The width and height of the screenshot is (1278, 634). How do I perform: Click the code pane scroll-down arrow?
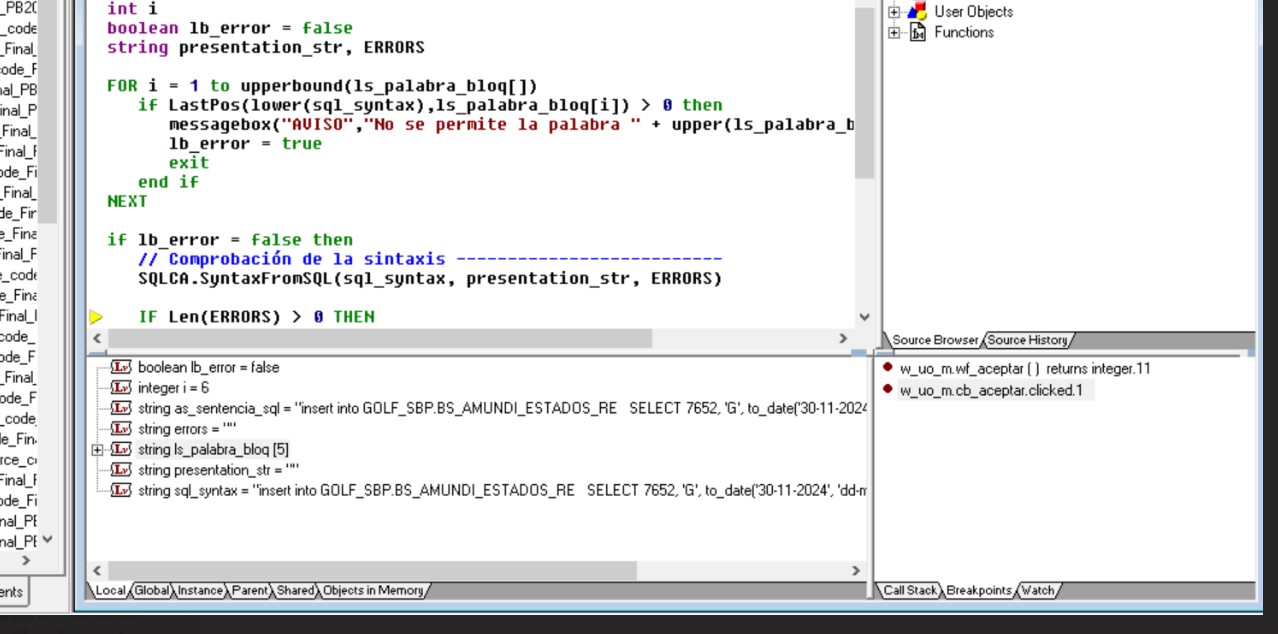pyautogui.click(x=864, y=317)
